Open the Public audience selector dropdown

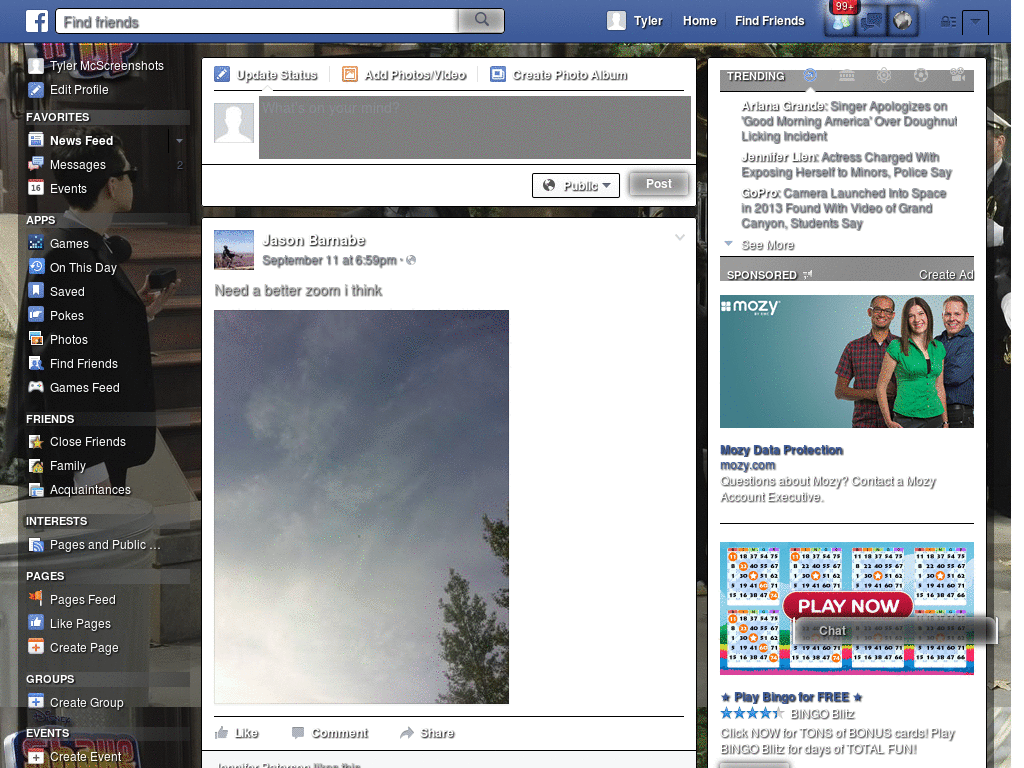[x=576, y=184]
